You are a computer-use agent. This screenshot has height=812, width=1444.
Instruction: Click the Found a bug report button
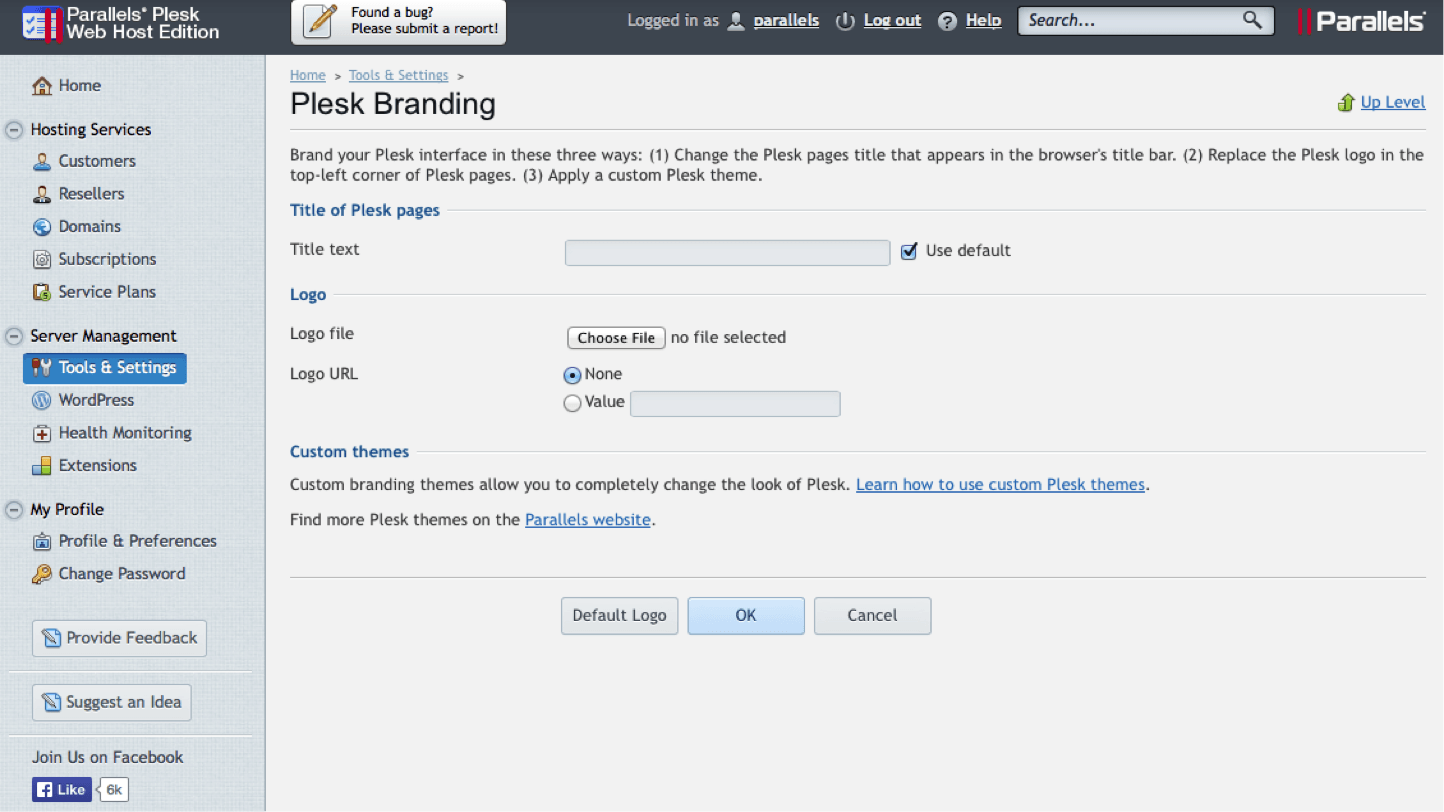(398, 22)
